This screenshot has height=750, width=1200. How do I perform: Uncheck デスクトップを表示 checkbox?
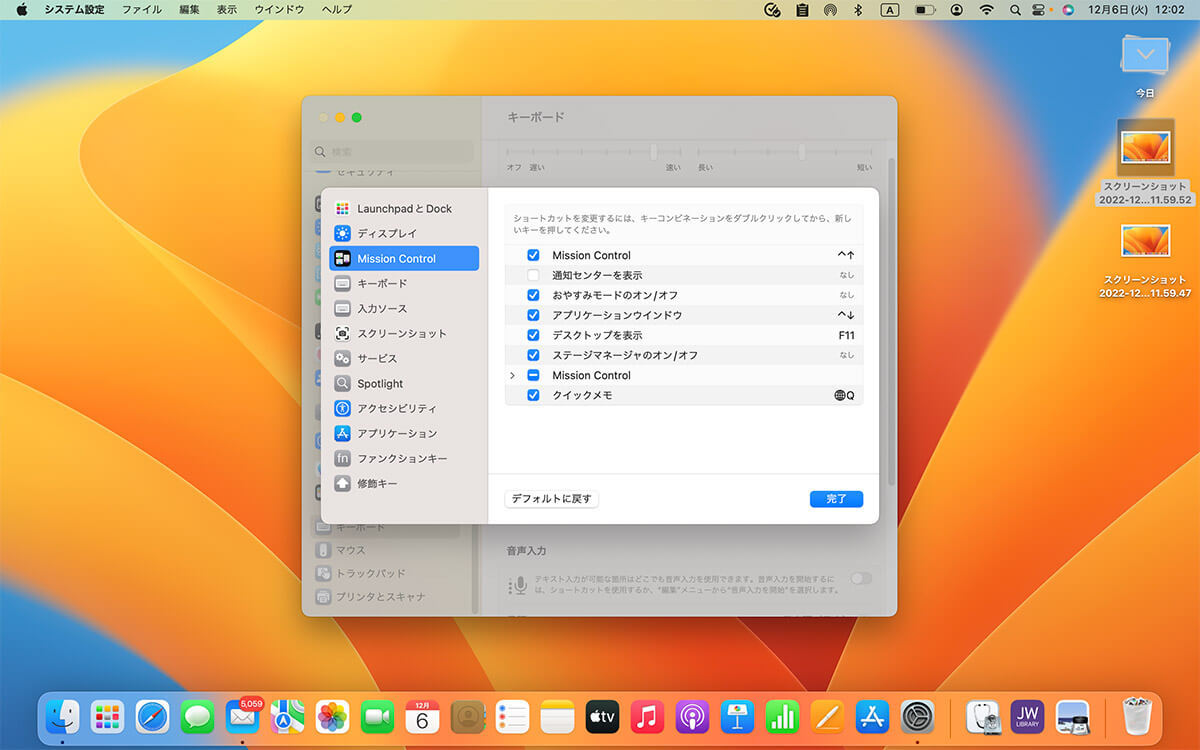tap(533, 335)
